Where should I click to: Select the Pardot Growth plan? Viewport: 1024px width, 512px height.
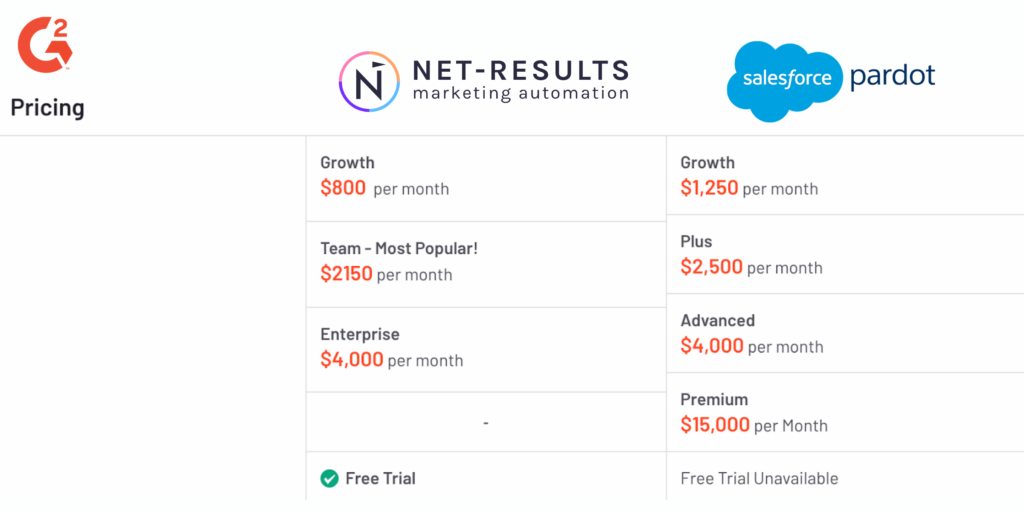coord(845,176)
